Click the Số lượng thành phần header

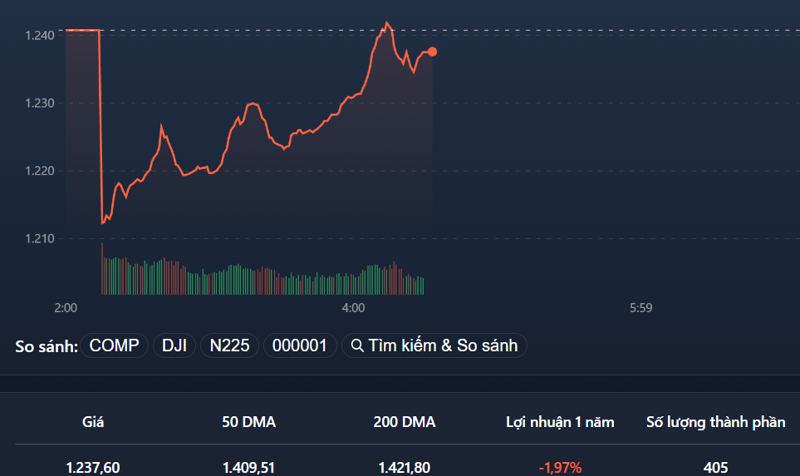pos(716,422)
